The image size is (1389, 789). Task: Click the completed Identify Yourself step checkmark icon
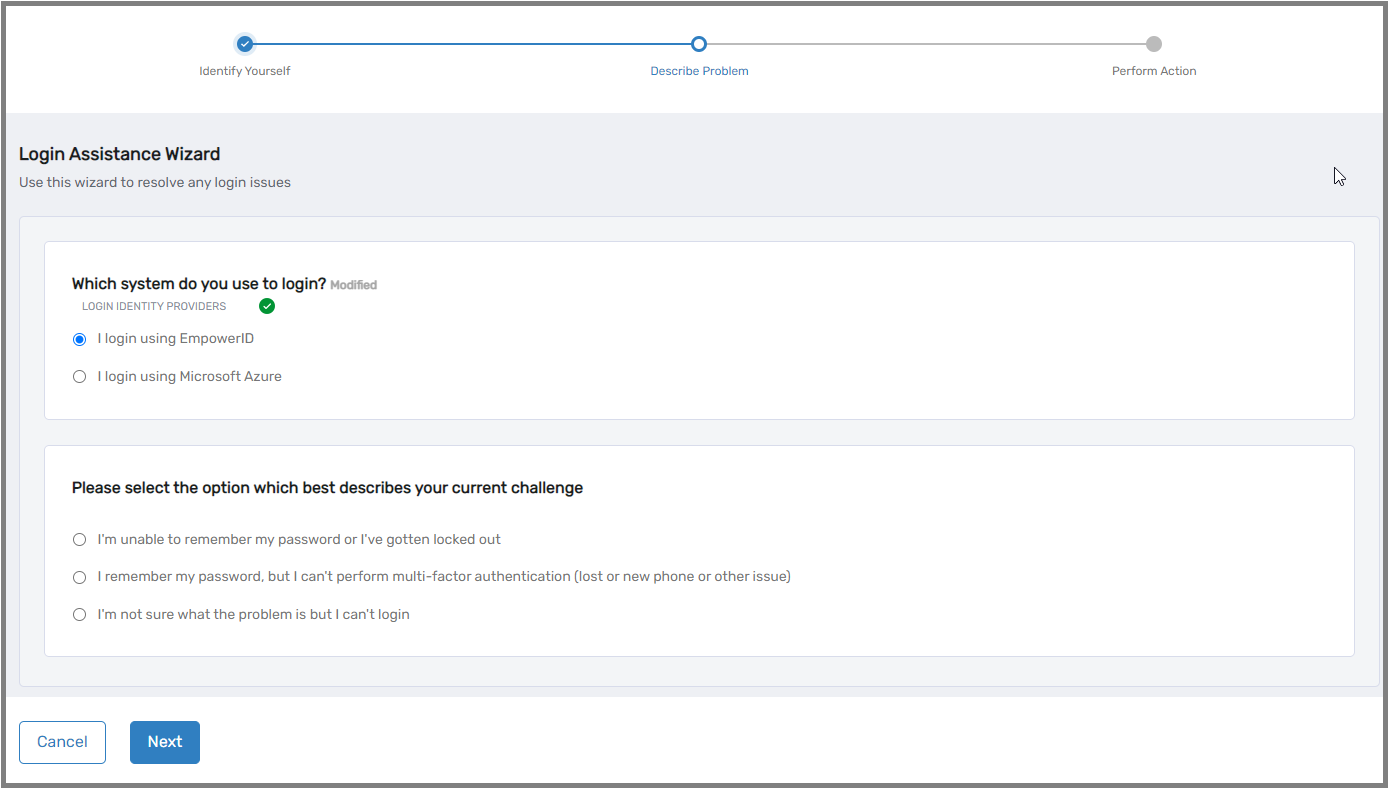245,44
